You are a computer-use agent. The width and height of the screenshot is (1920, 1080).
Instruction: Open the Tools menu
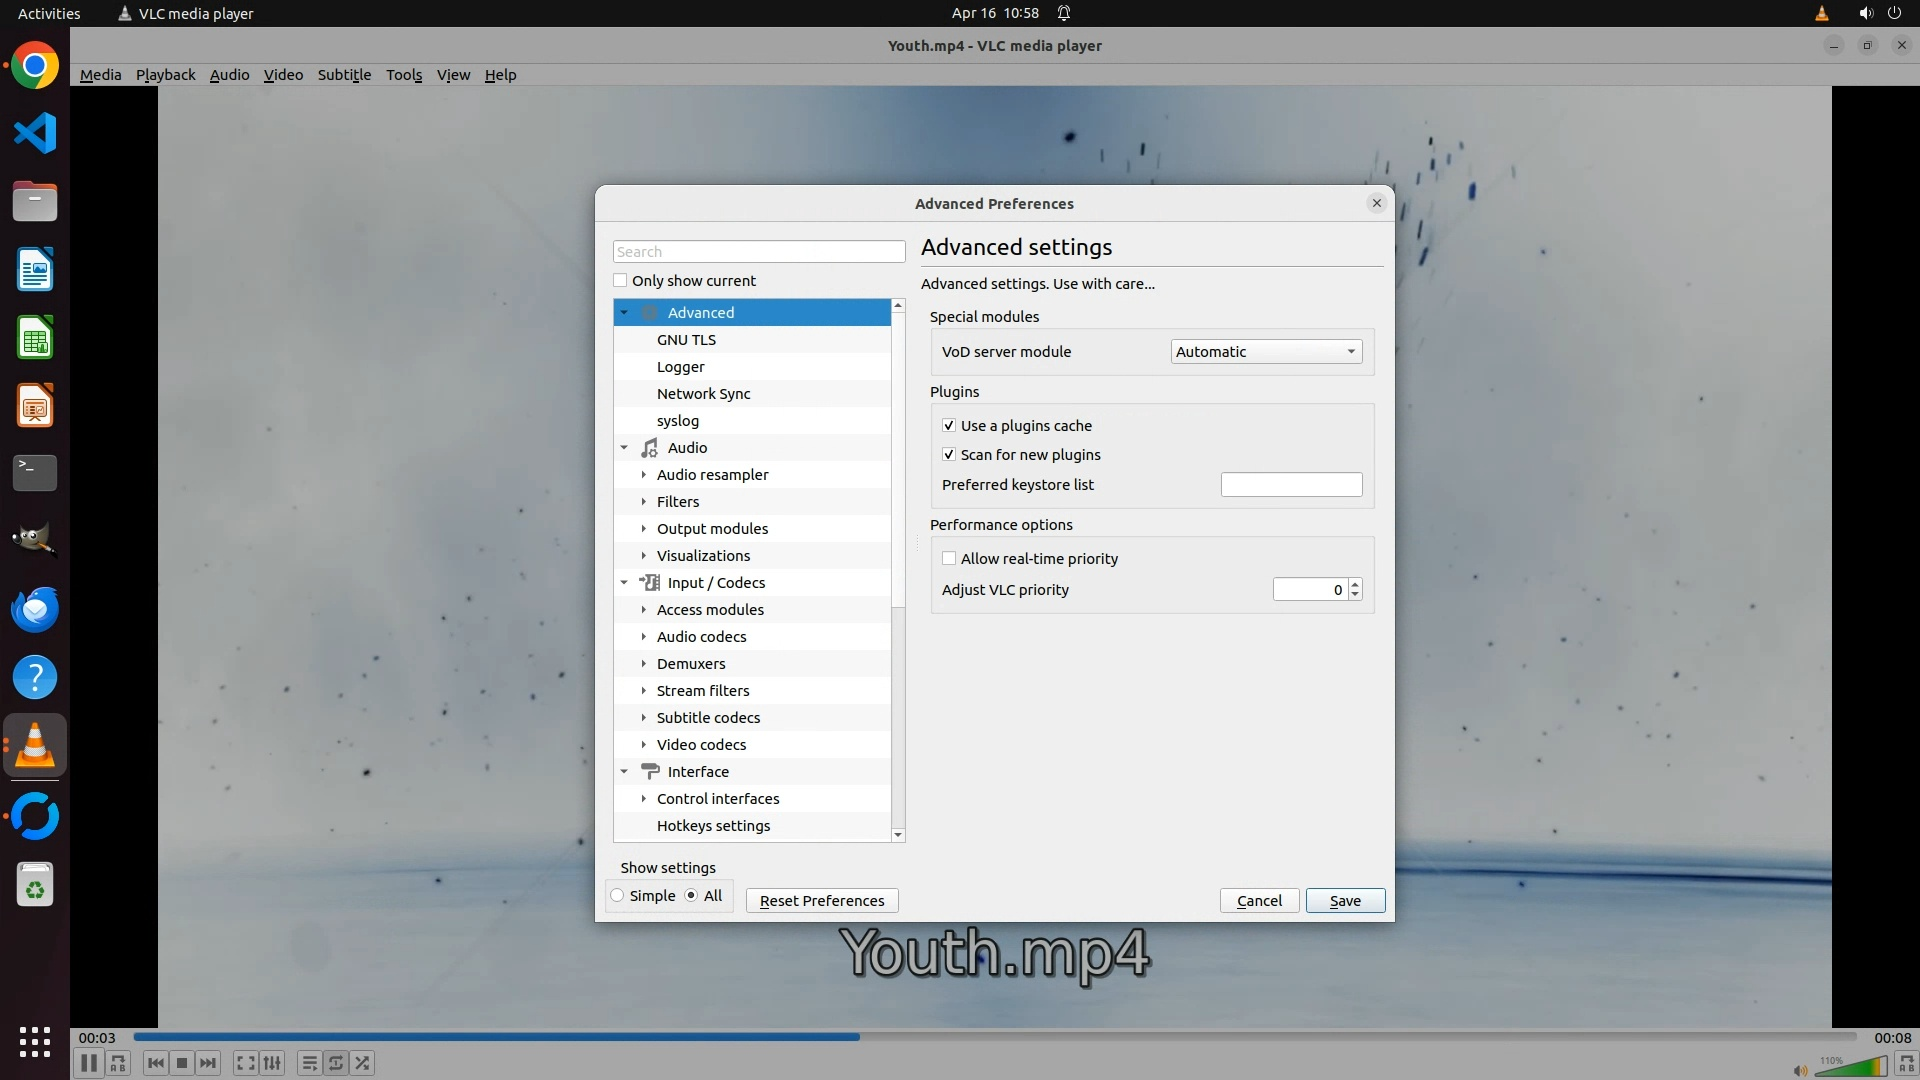pyautogui.click(x=404, y=75)
